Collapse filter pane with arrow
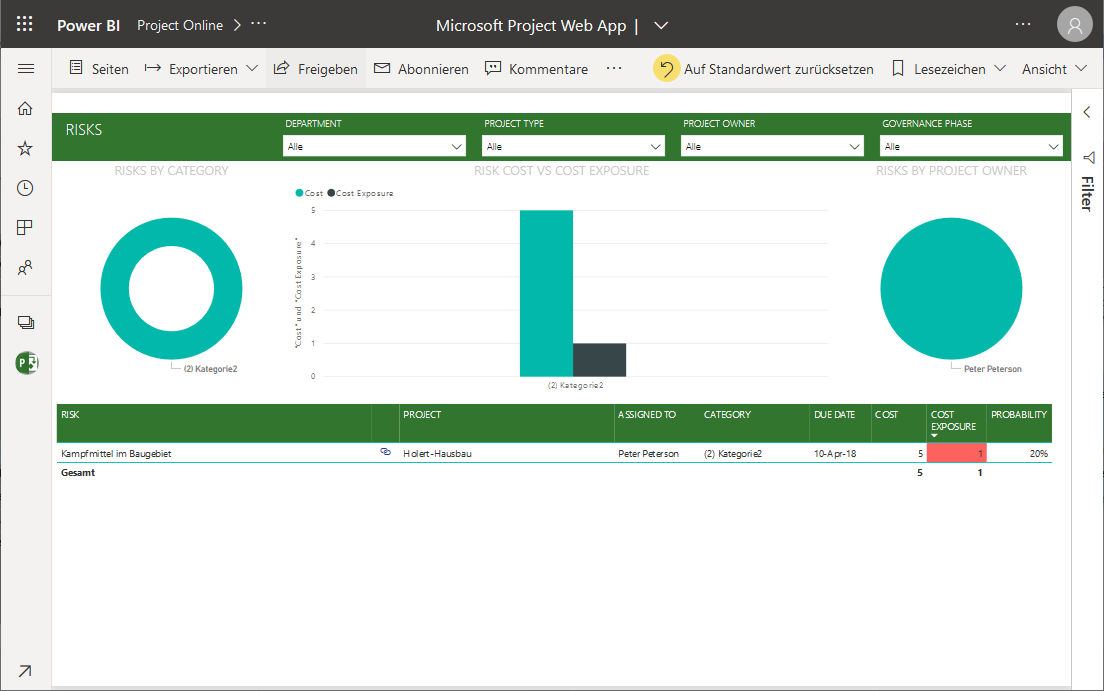Screen dimensions: 1104x691 point(1087,111)
